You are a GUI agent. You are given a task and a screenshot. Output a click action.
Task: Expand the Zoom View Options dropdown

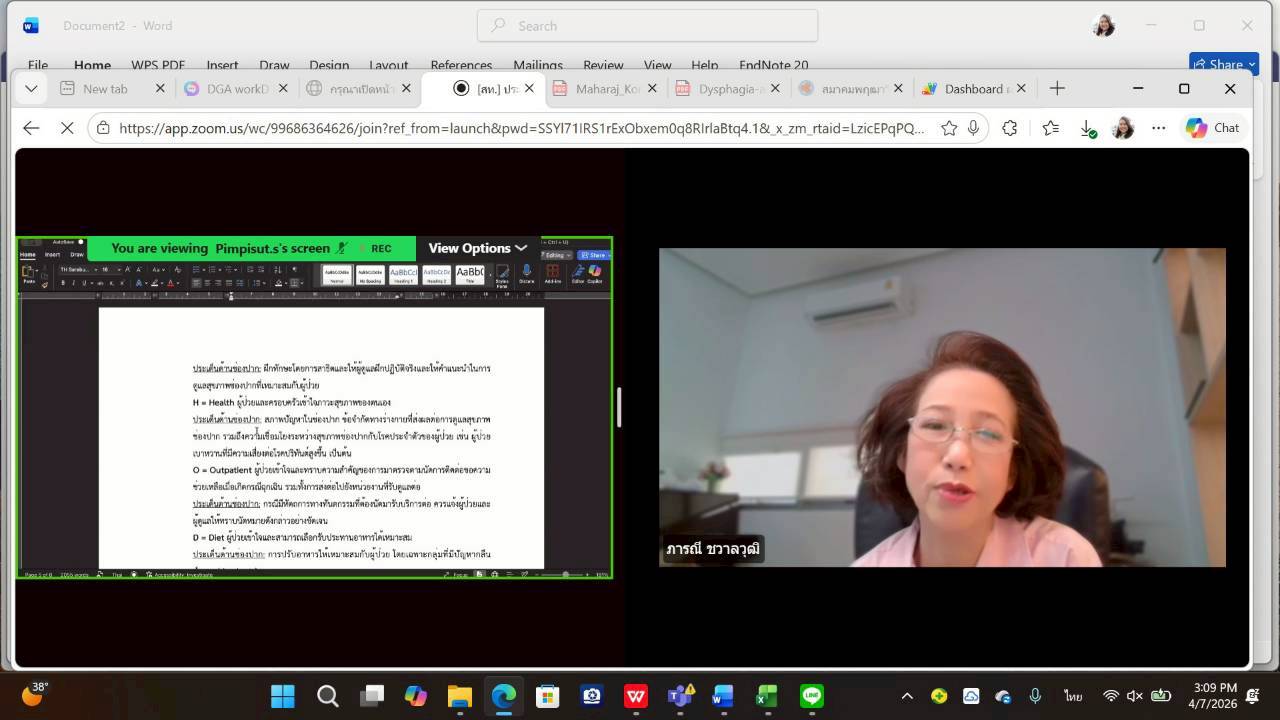coord(477,248)
